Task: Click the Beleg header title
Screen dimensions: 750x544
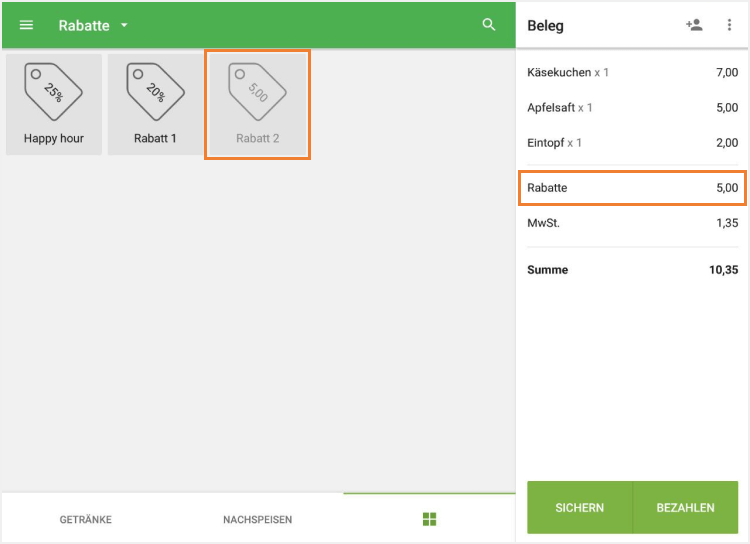Action: coord(546,26)
